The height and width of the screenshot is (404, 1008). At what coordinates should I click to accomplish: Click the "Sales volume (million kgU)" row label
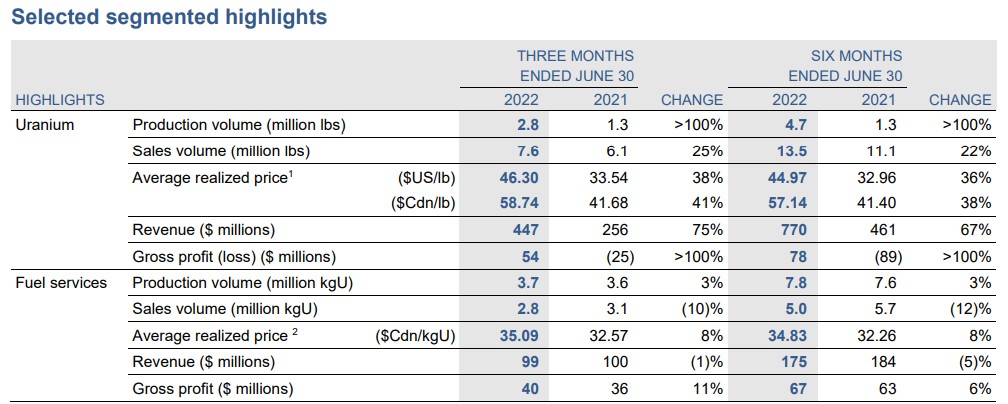pos(222,308)
